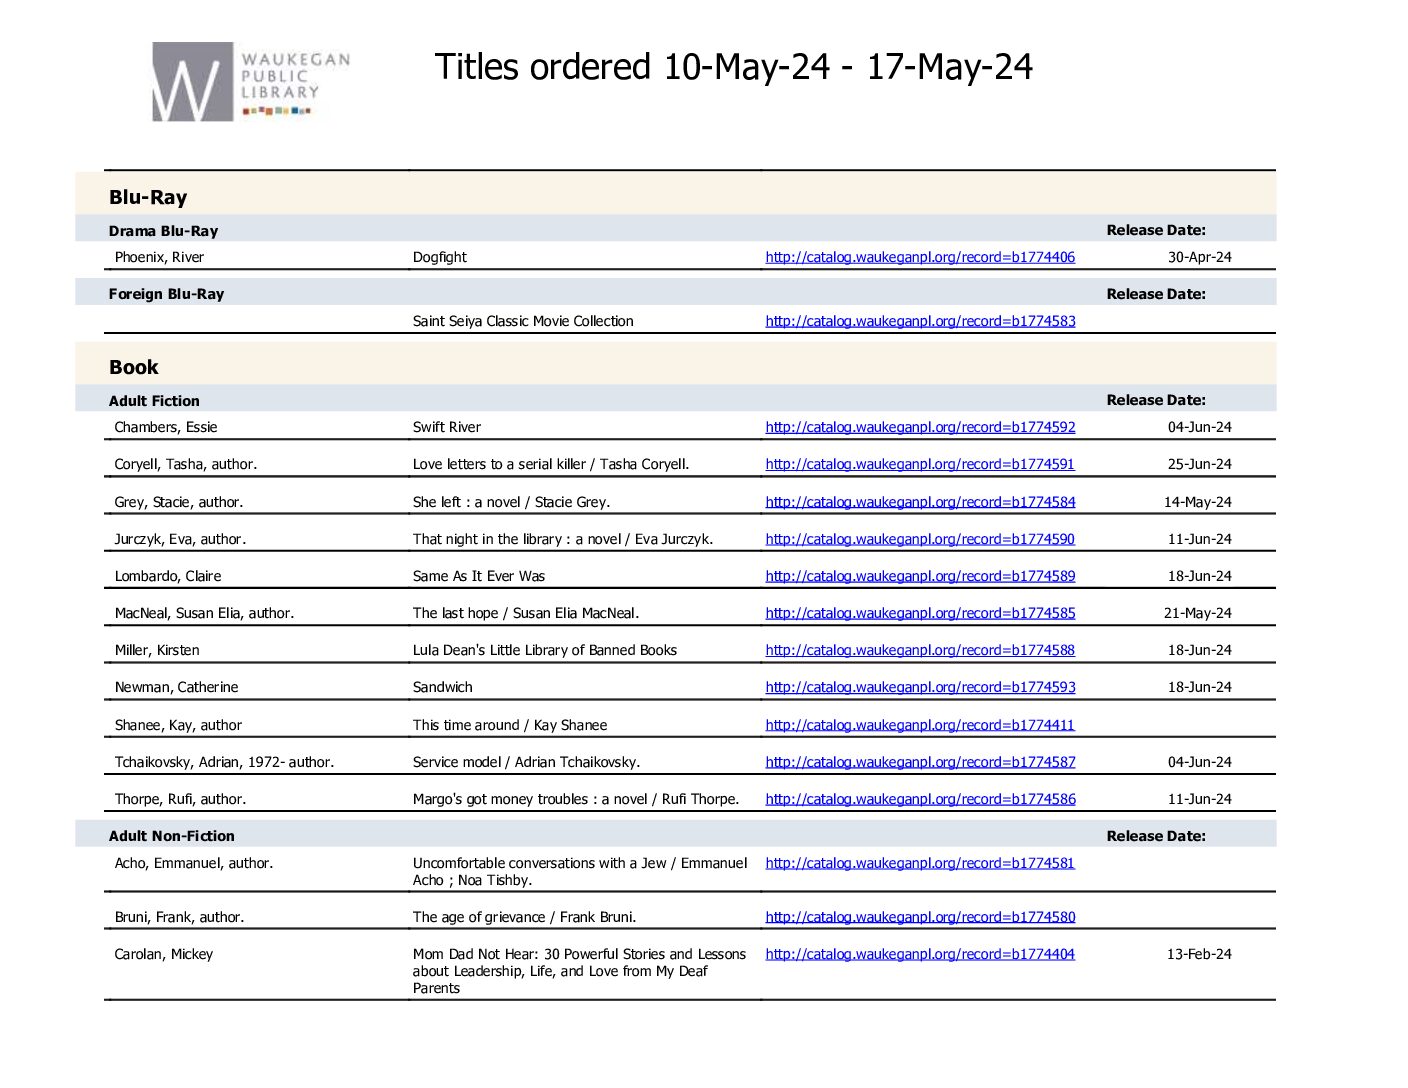
Task: Open catalog link for Dogfight
Action: [920, 257]
